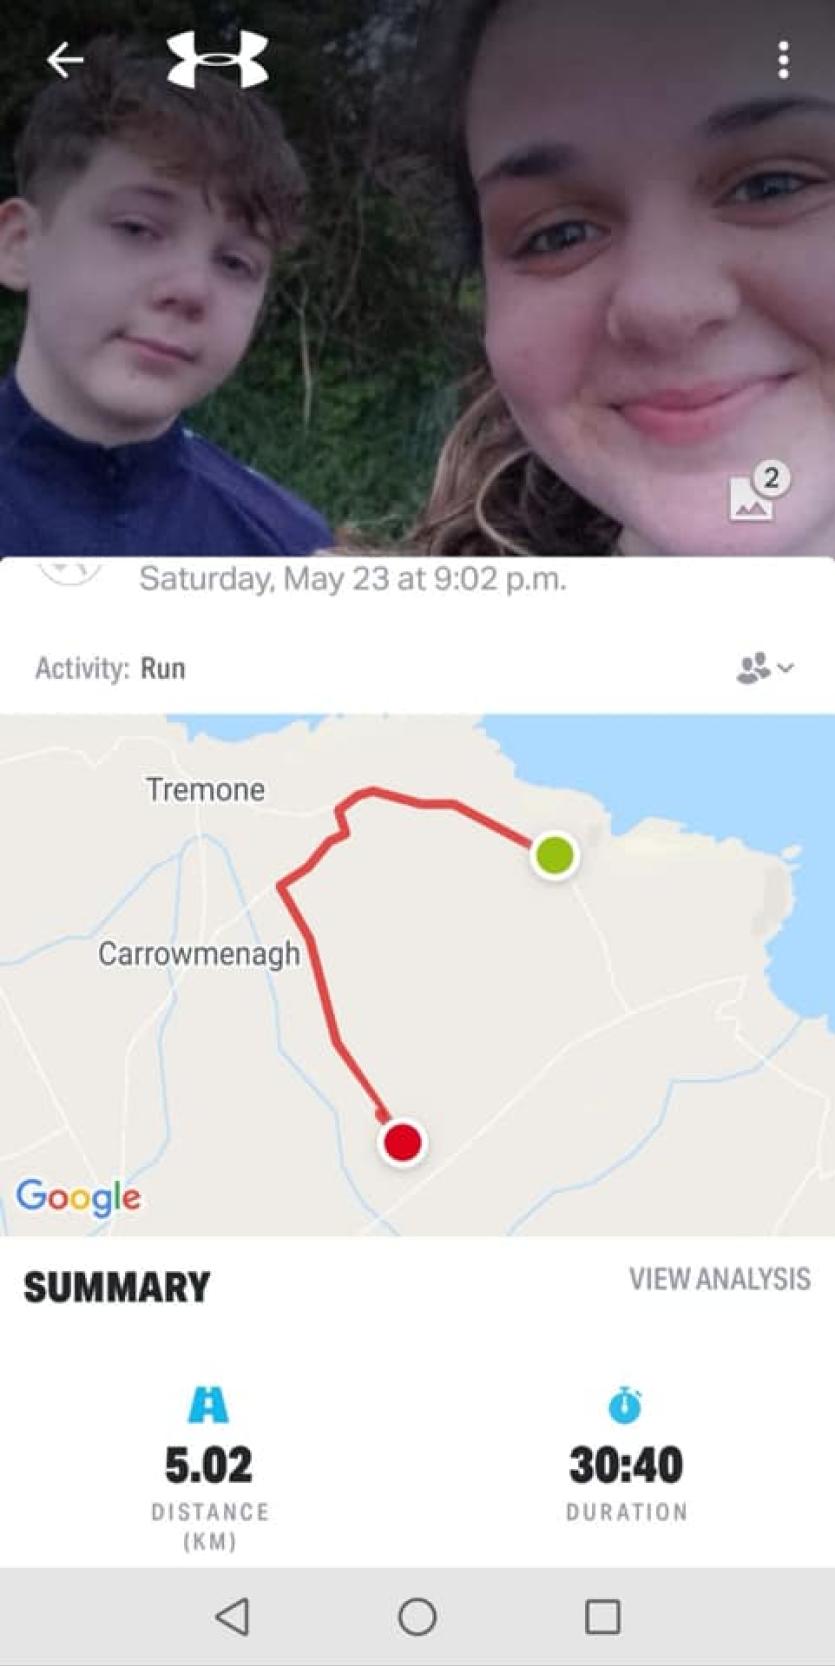Tap Android recent apps square button
This screenshot has width=835, height=1666.
point(603,1616)
